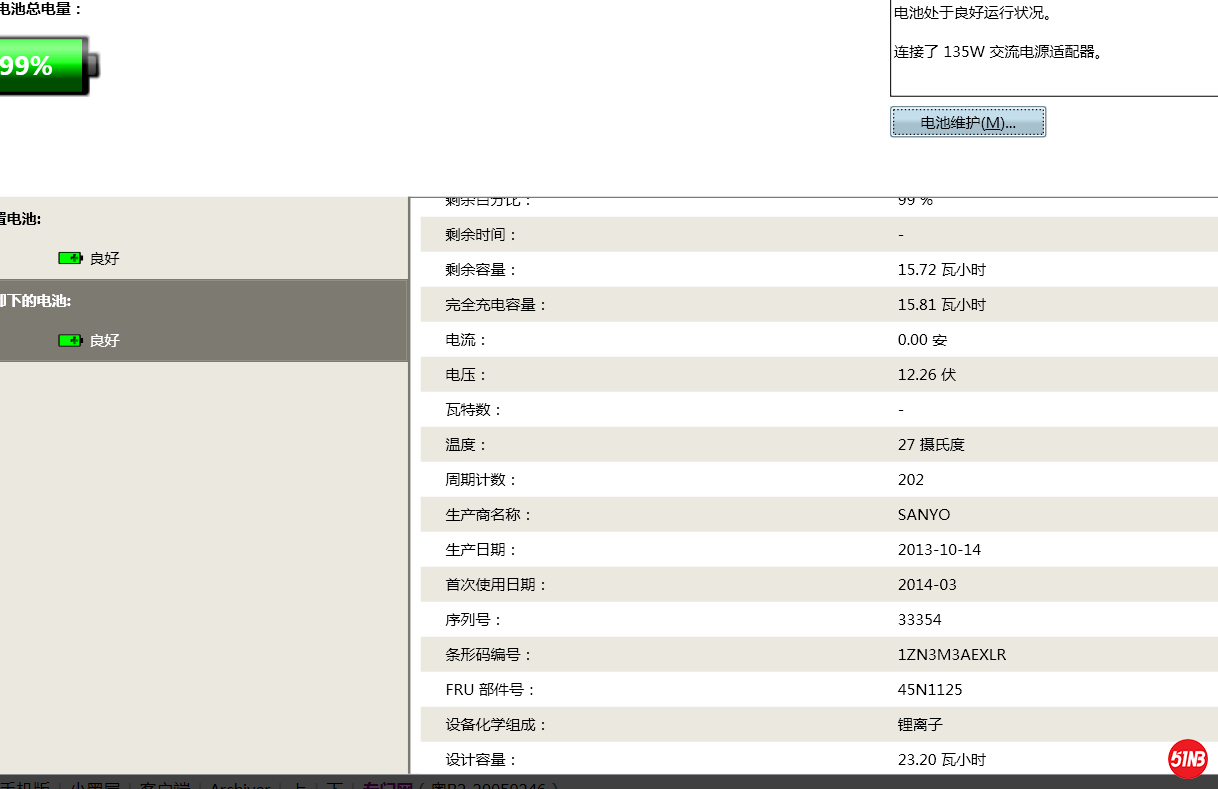Screen dimensions: 1218x789
Task: Click the 剩余容量: row label
Action: click(x=482, y=270)
